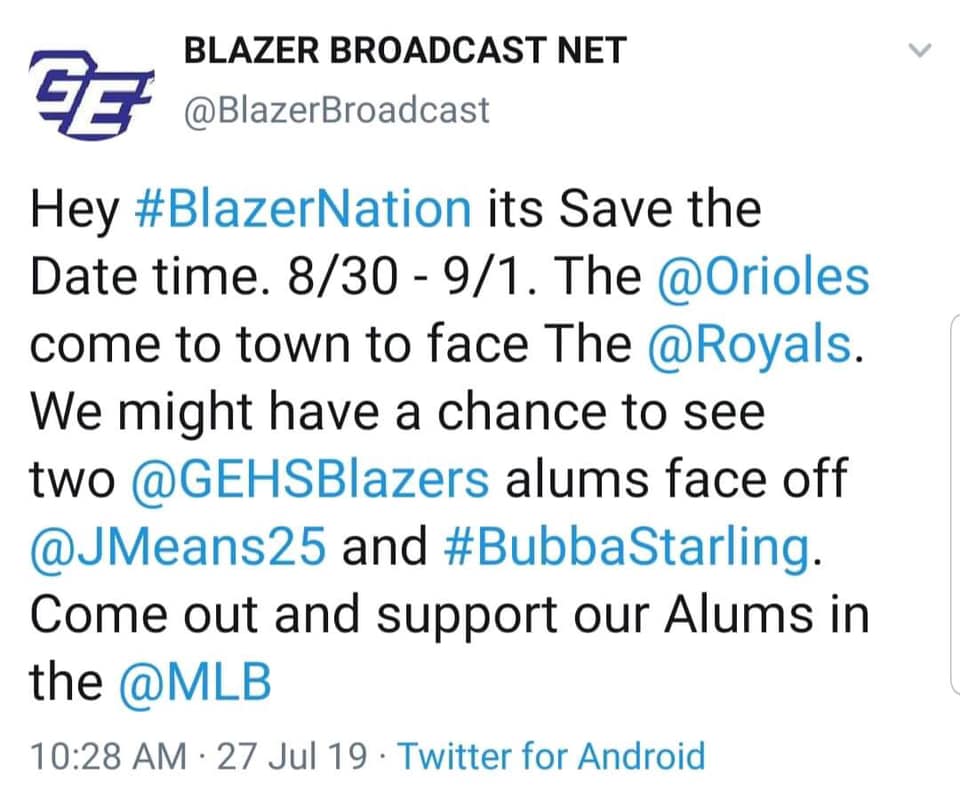Open the @JMeans25 mention
Image resolution: width=960 pixels, height=806 pixels.
tap(178, 546)
